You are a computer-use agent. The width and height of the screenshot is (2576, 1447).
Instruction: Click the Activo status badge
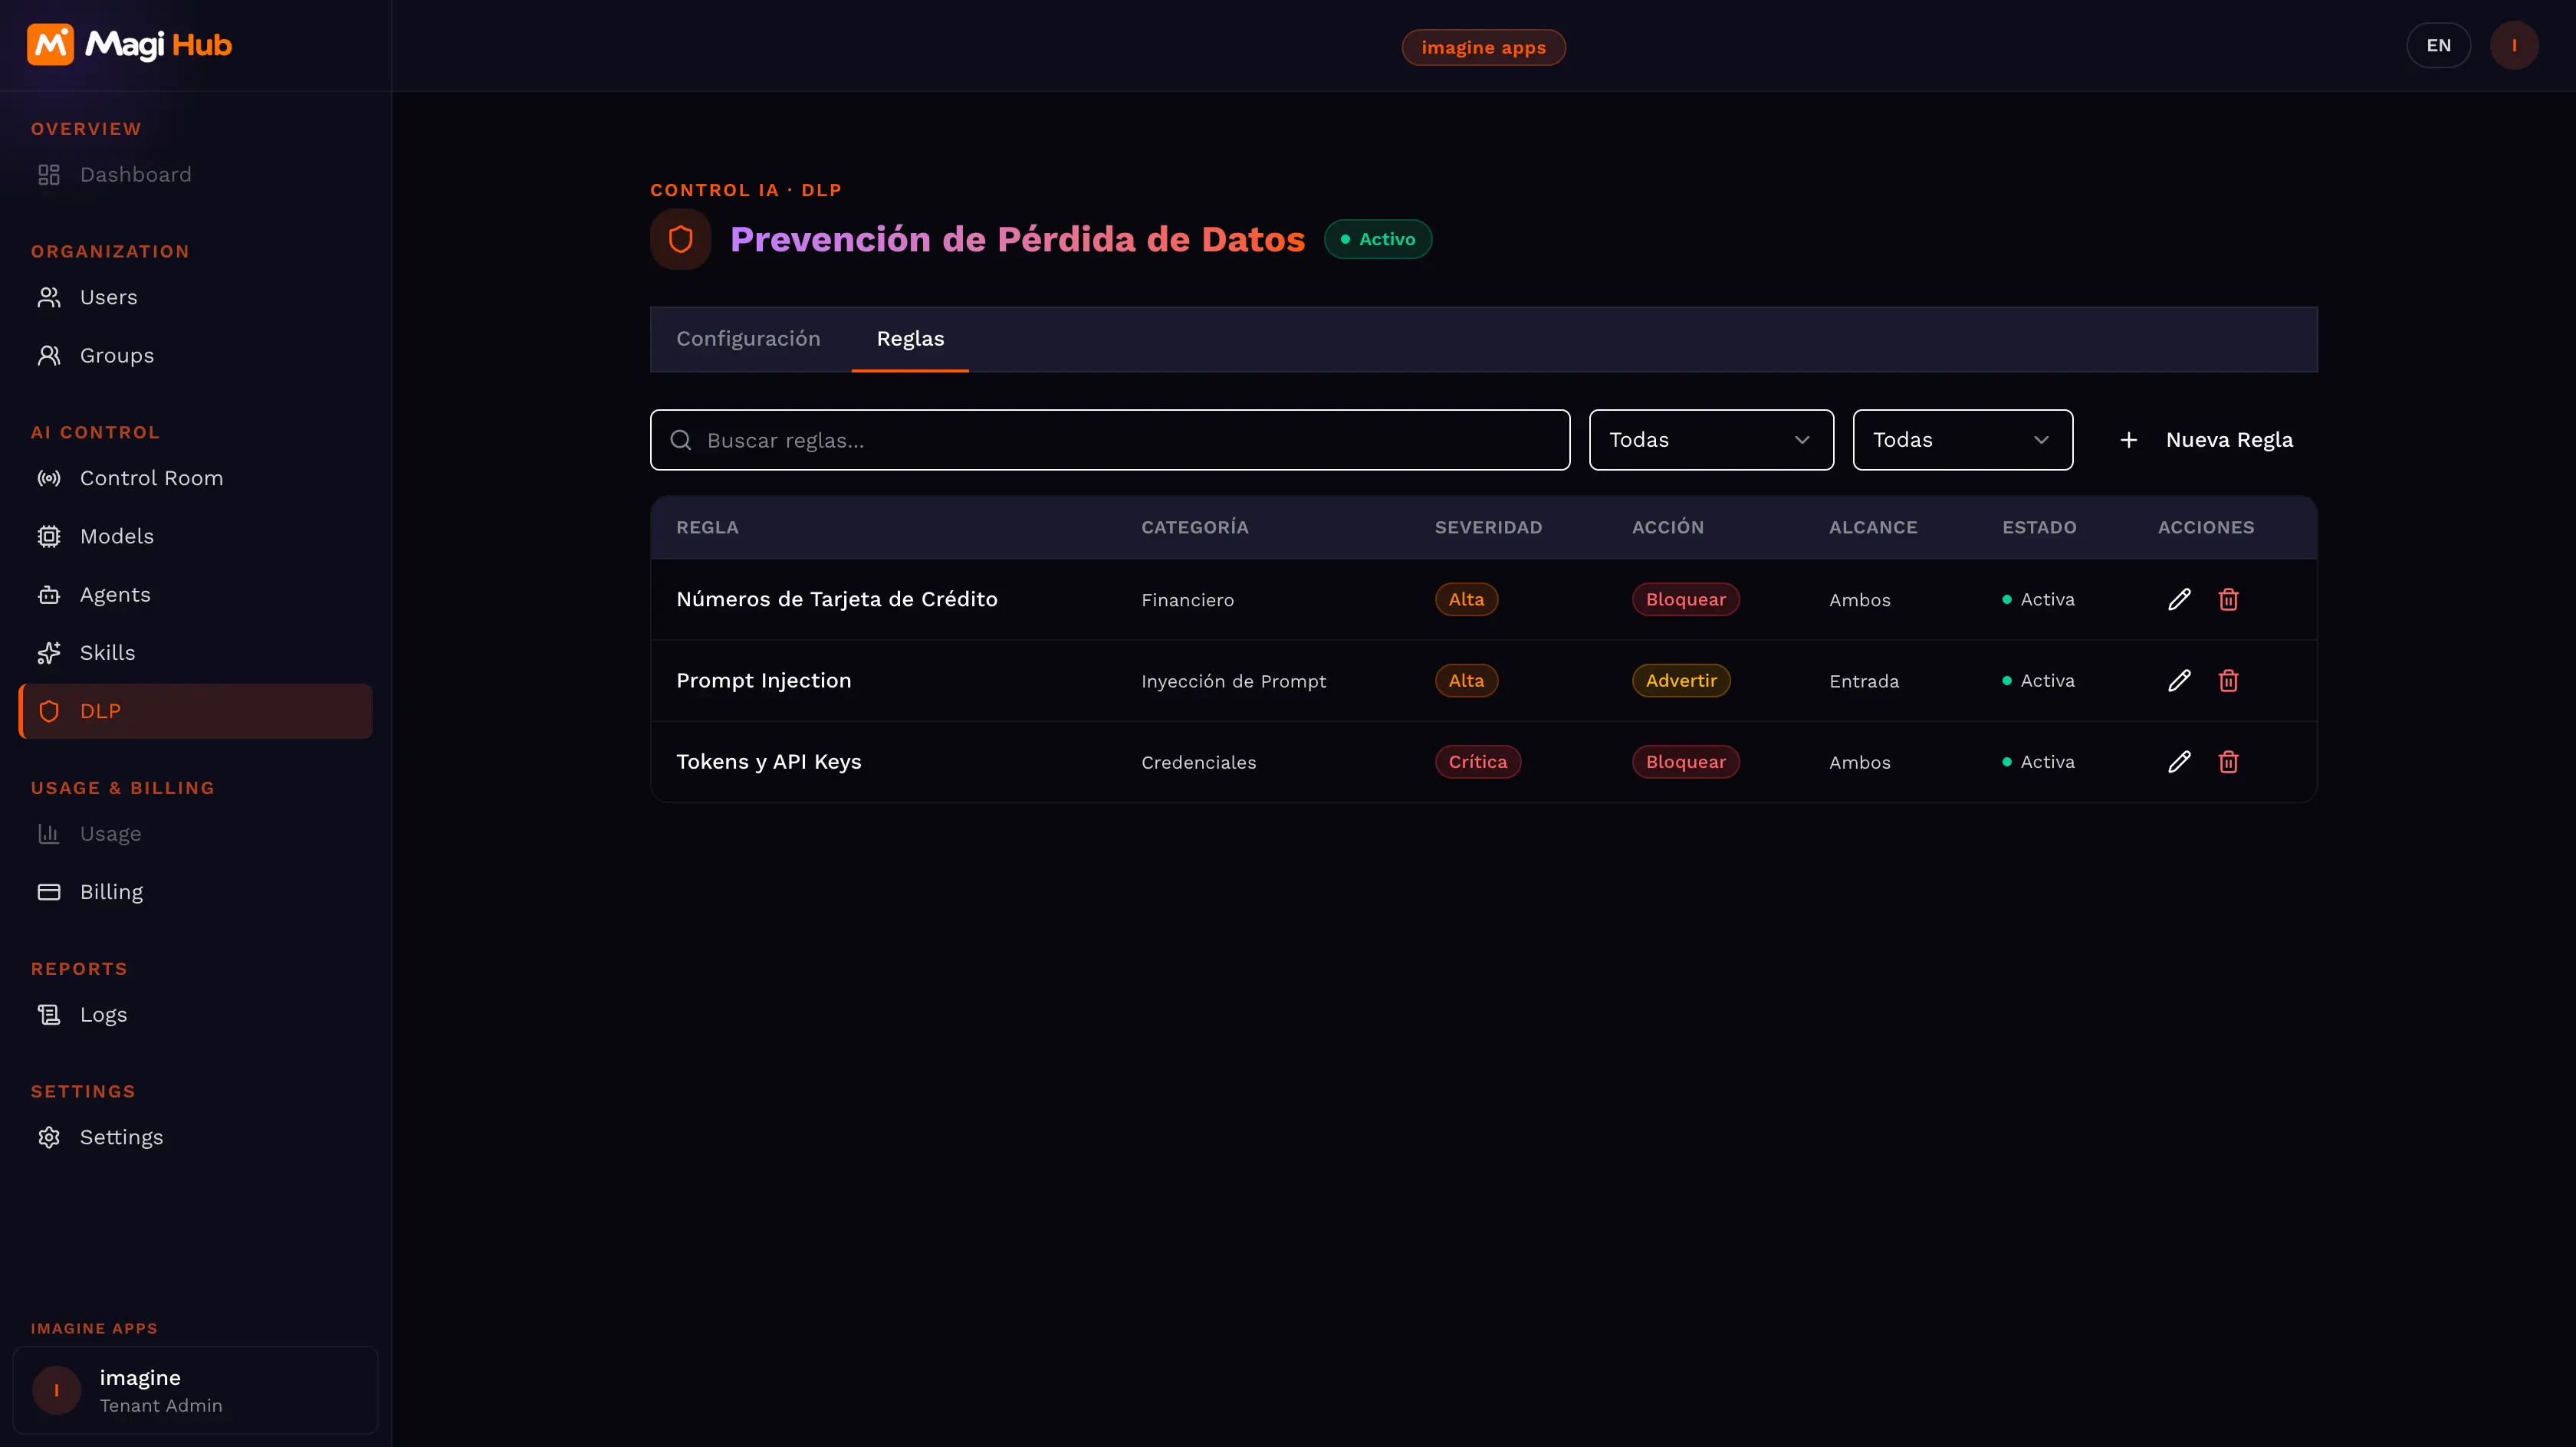tap(1377, 239)
